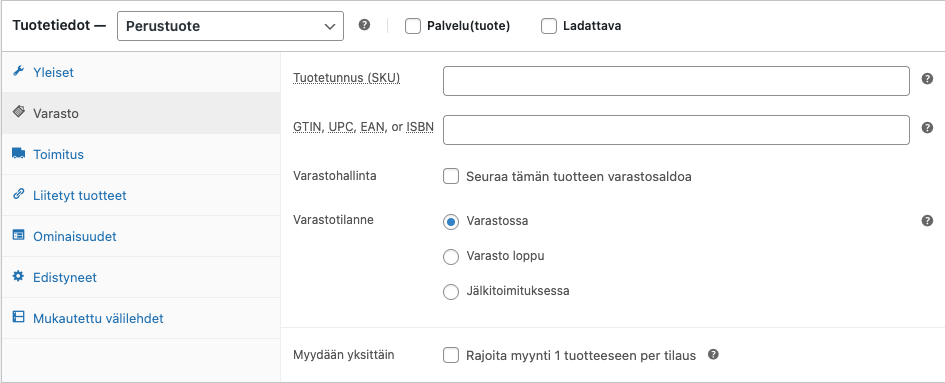Click the tag icon beside Varasto
The height and width of the screenshot is (383, 945).
click(19, 112)
